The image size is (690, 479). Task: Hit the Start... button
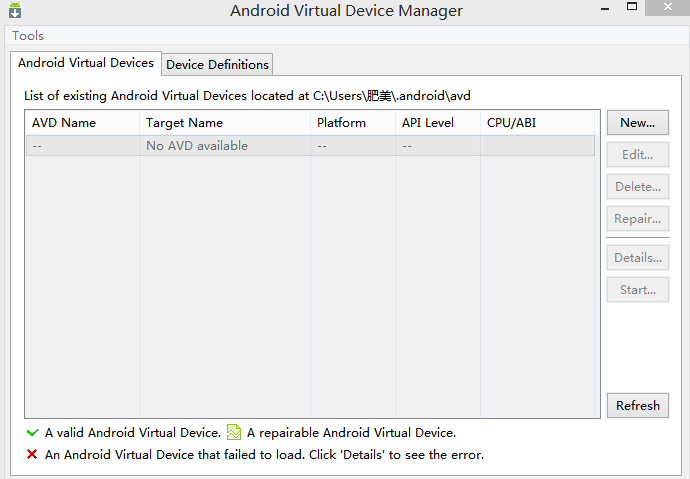[x=637, y=290]
